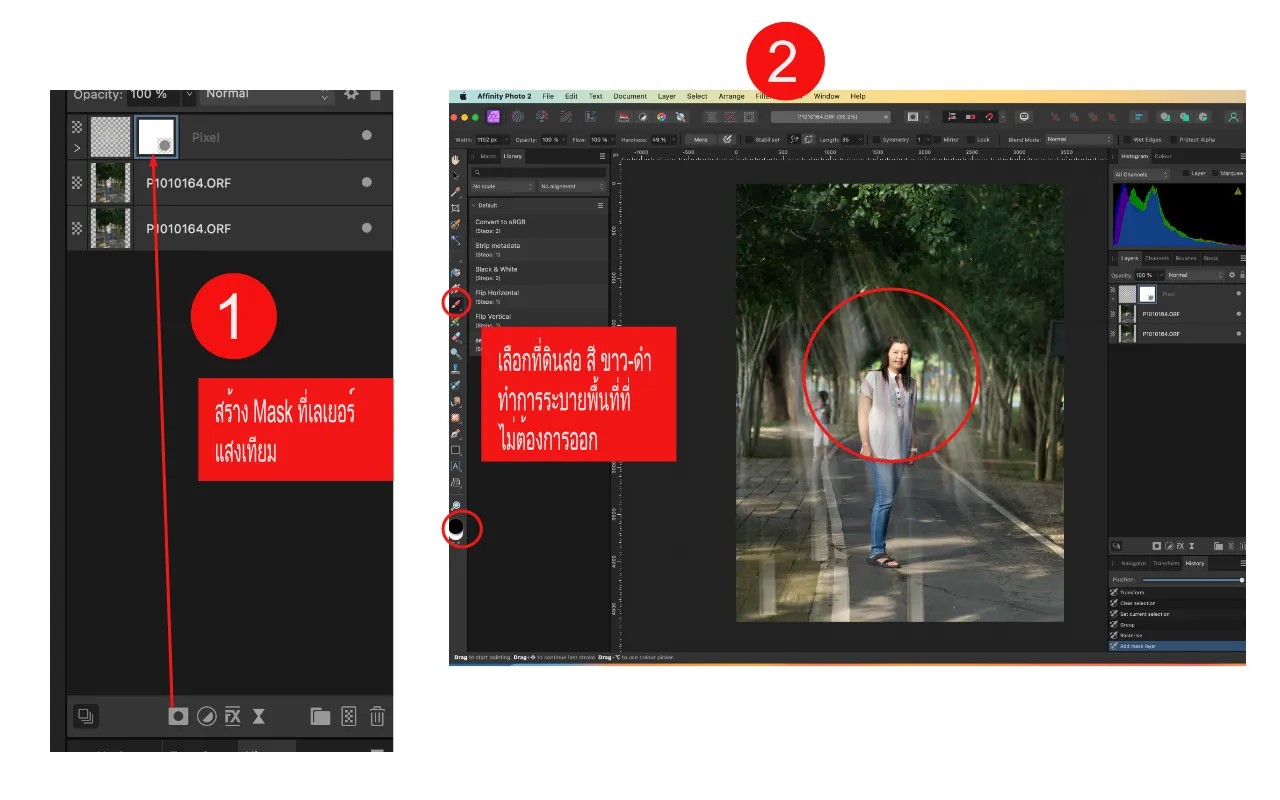Click Mask Layer icon in enlarged Layers panel
1280x800 pixels.
178,716
